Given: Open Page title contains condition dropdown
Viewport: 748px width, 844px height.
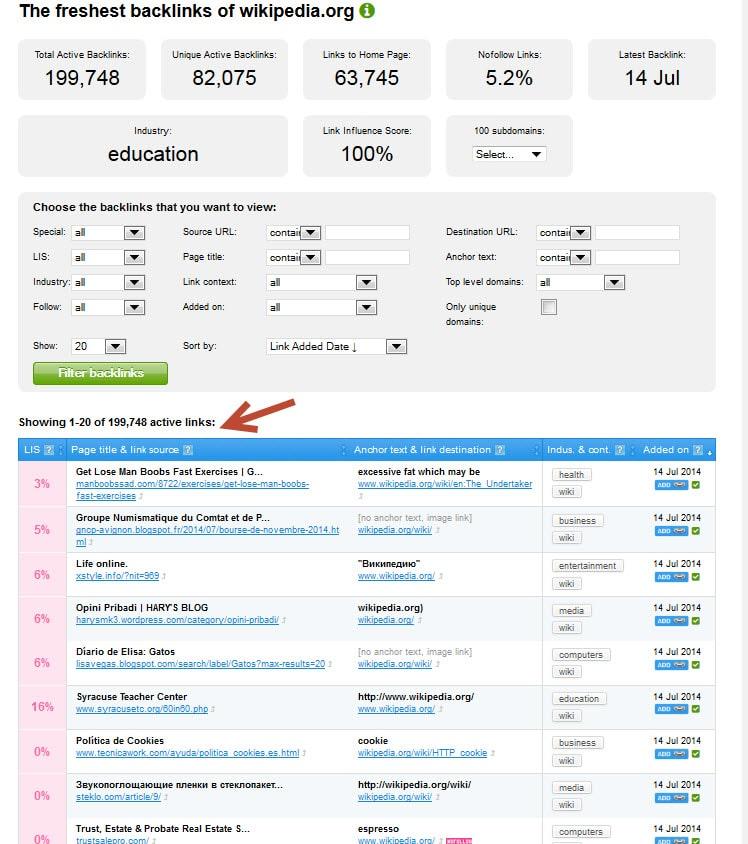Looking at the screenshot, I should [294, 257].
